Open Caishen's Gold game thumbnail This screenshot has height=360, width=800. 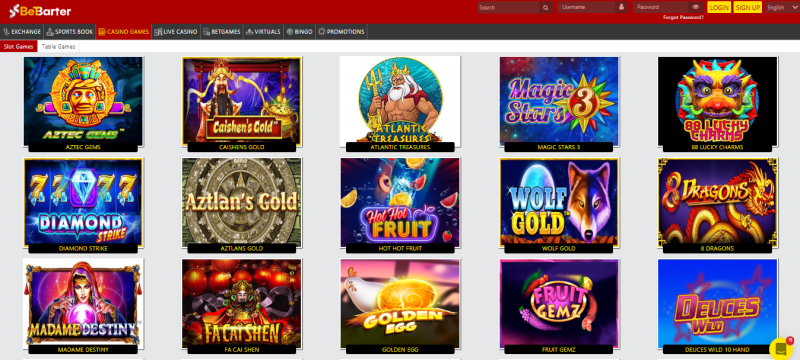click(241, 100)
